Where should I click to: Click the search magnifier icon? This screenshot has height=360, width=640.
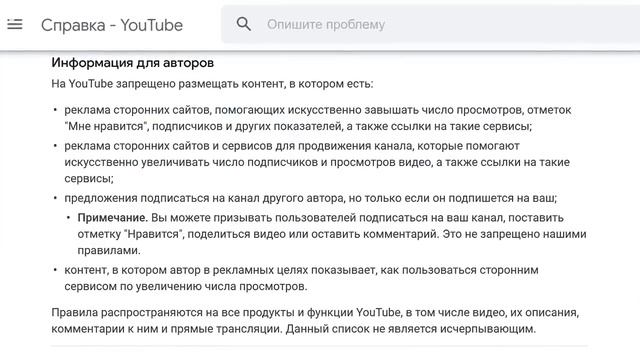pos(244,24)
